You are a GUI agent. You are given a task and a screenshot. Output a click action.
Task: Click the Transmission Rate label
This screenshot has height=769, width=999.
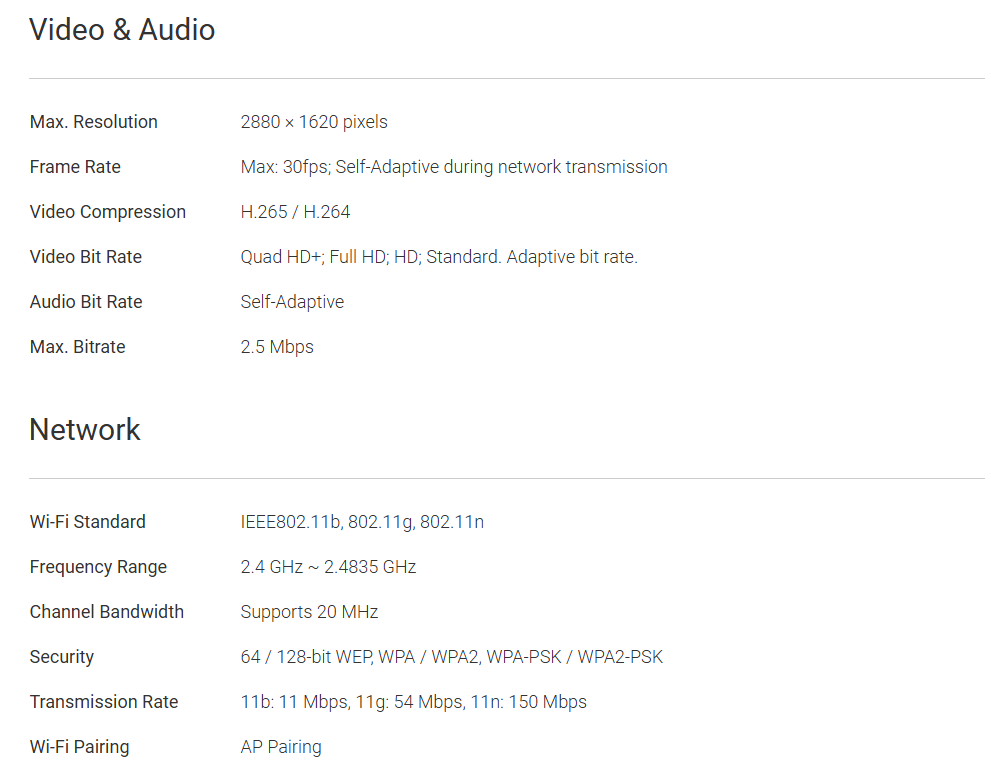pyautogui.click(x=104, y=702)
